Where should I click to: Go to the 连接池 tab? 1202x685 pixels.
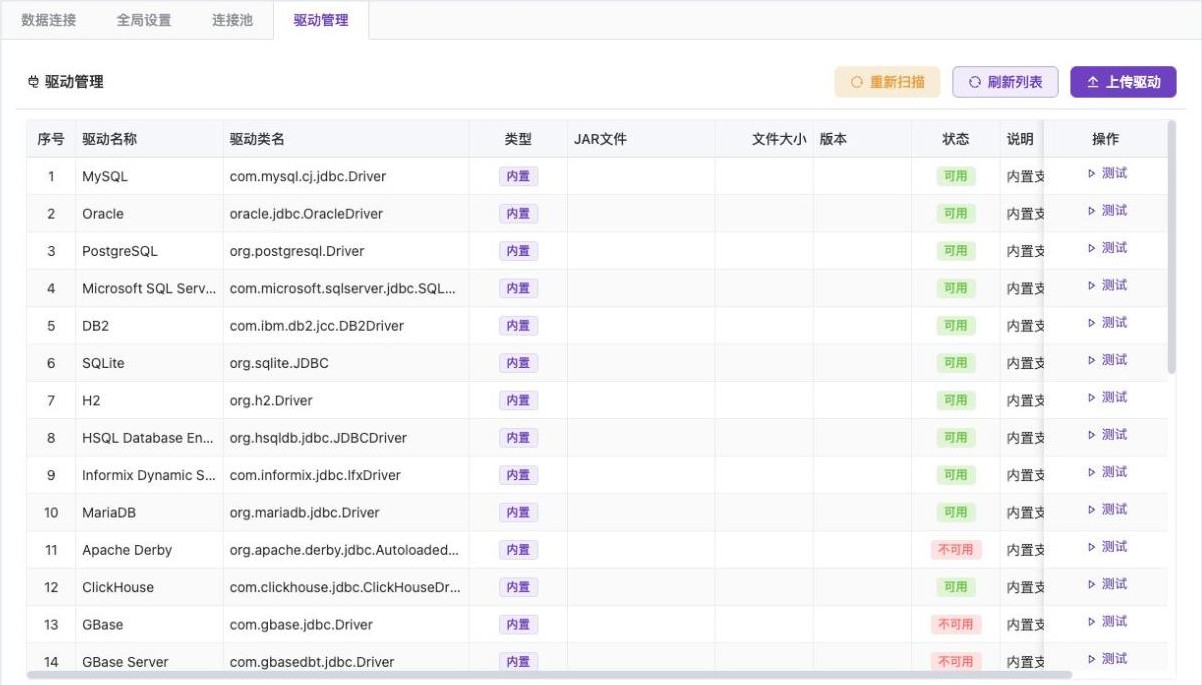[x=232, y=20]
